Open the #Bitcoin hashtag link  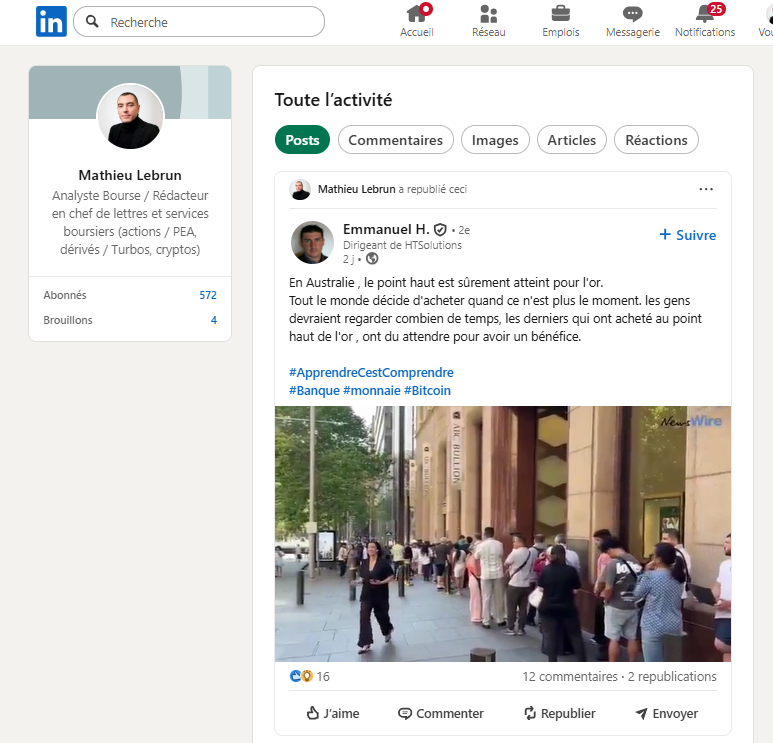click(x=427, y=390)
